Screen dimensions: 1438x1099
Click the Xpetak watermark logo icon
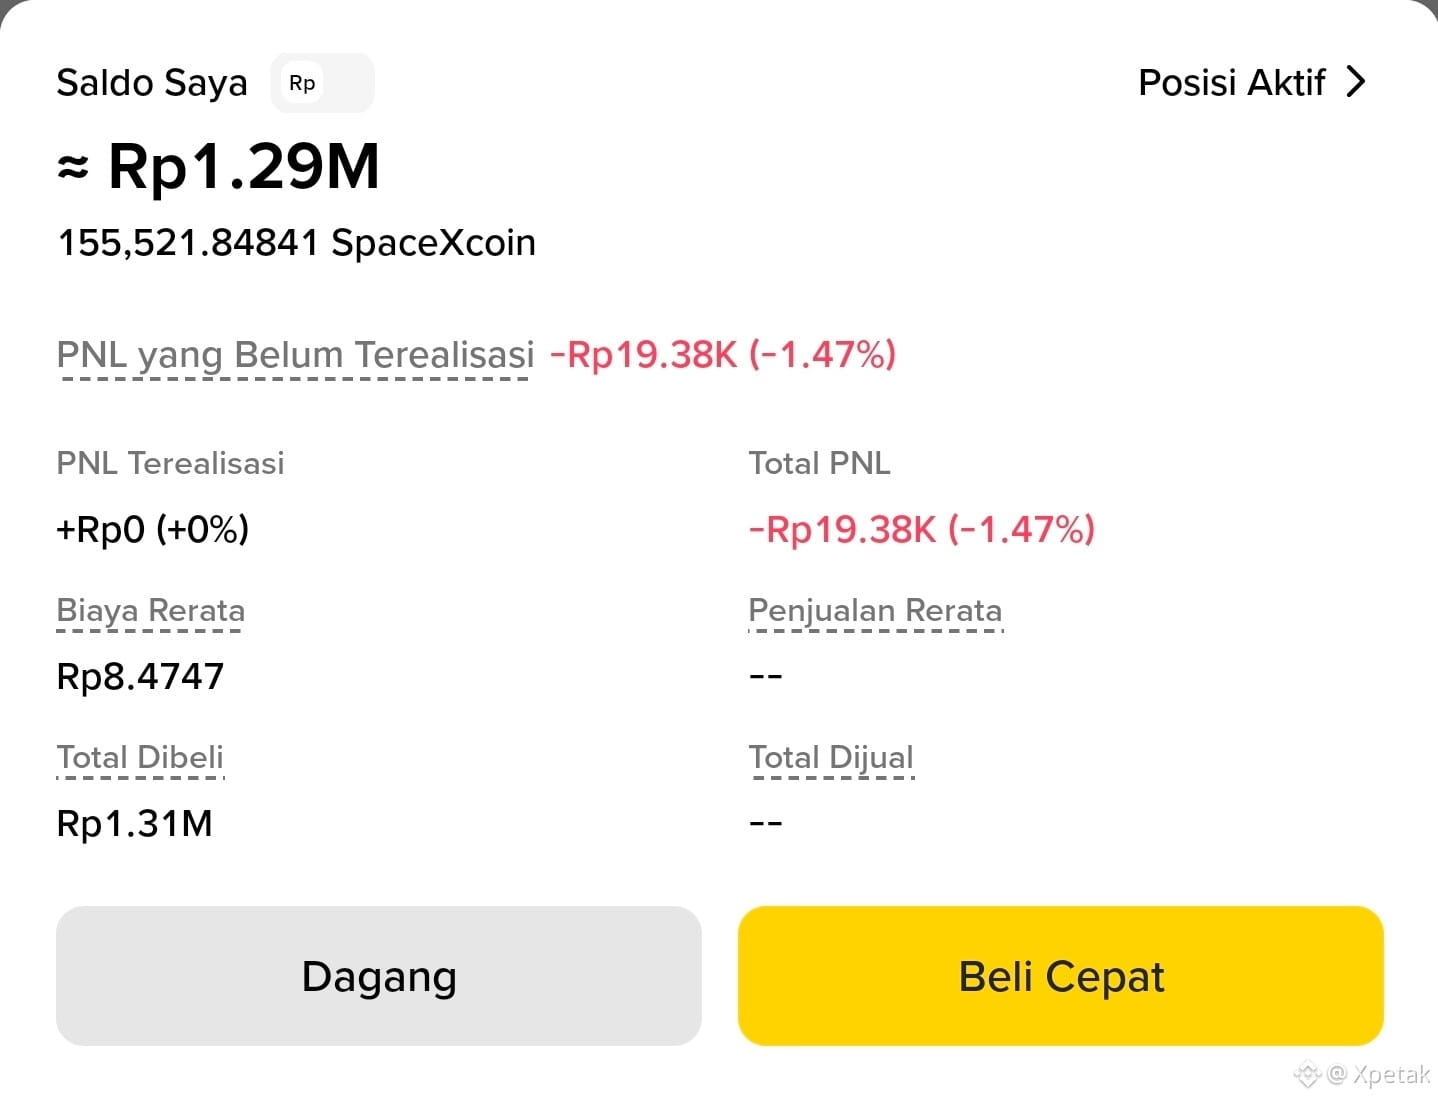(1307, 1075)
